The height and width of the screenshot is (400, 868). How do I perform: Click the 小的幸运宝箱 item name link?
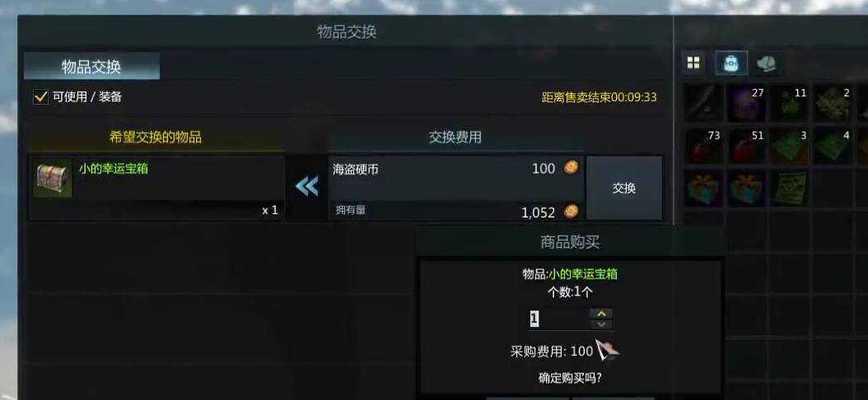113,169
